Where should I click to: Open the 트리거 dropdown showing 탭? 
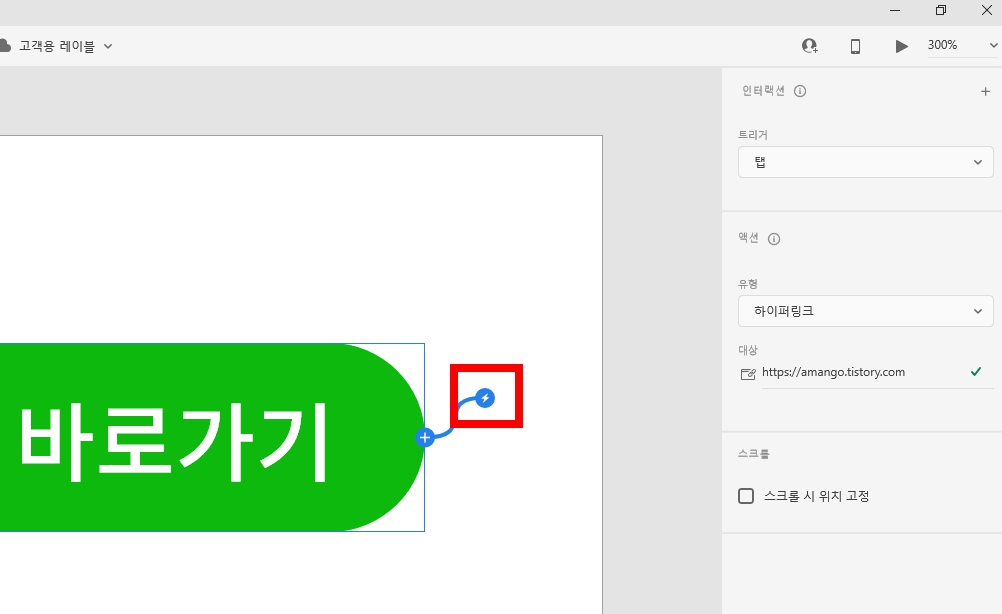(864, 161)
